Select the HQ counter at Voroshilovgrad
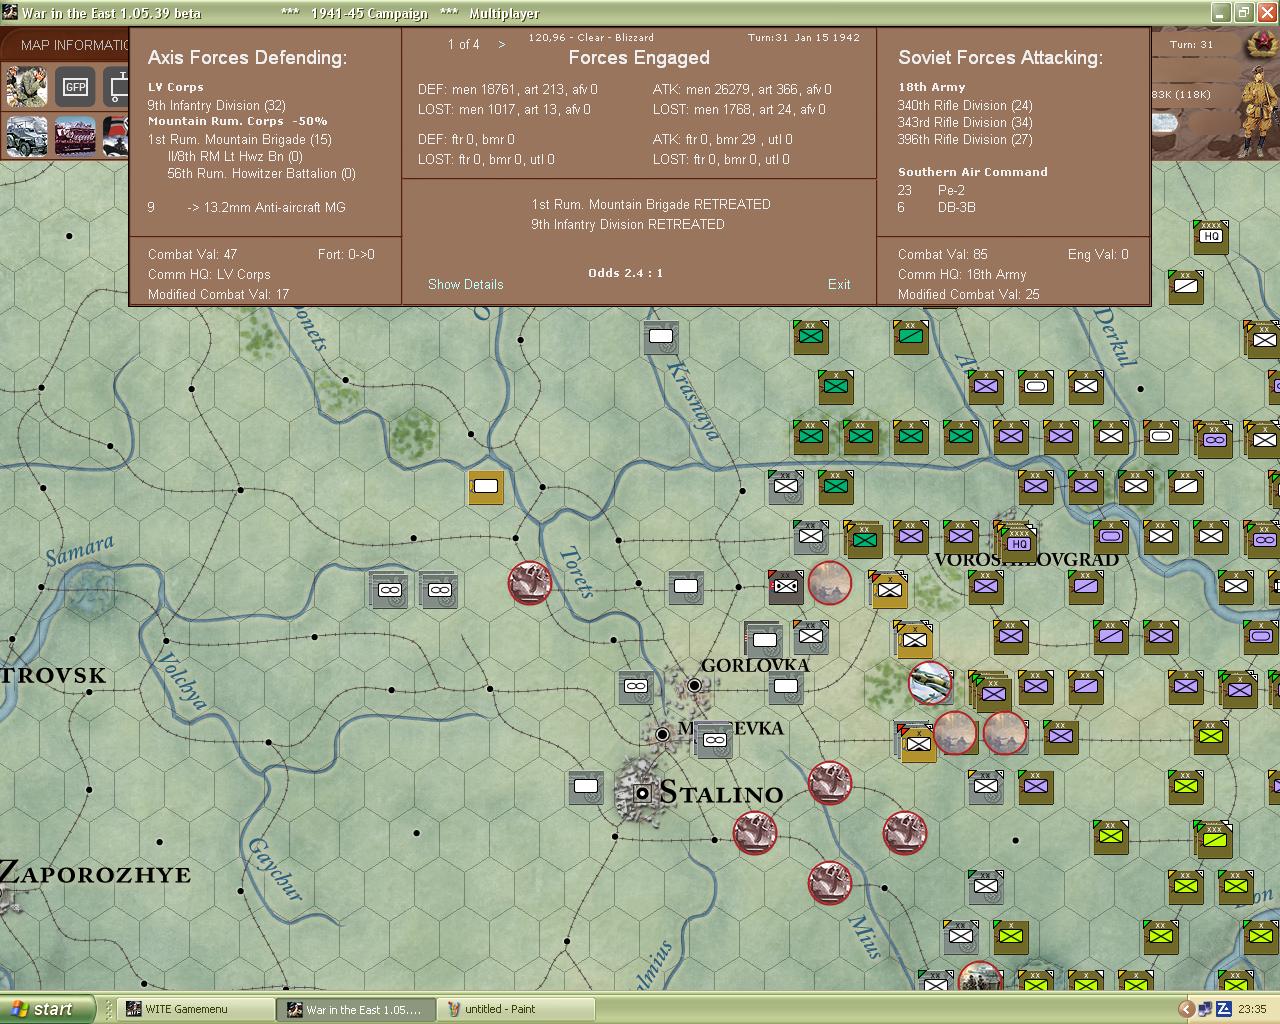Screen dimensions: 1280x1024 click(x=1018, y=541)
